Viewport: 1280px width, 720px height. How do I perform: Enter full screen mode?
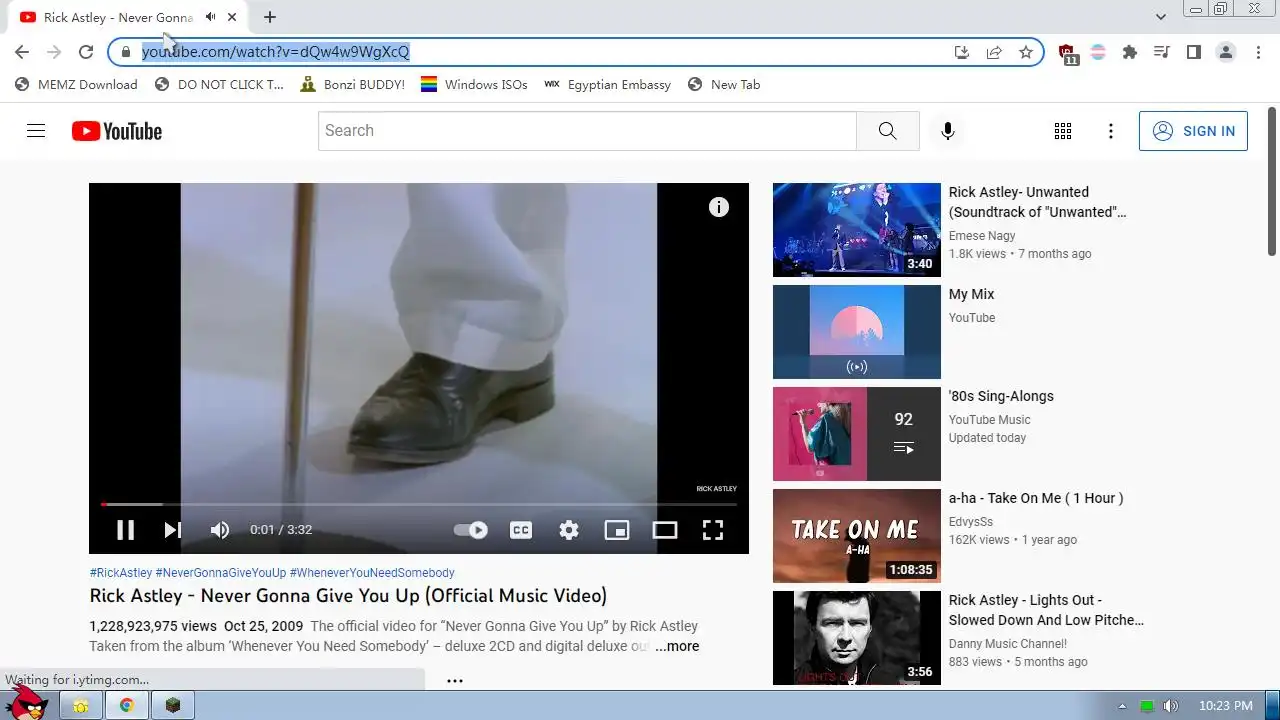pos(713,530)
